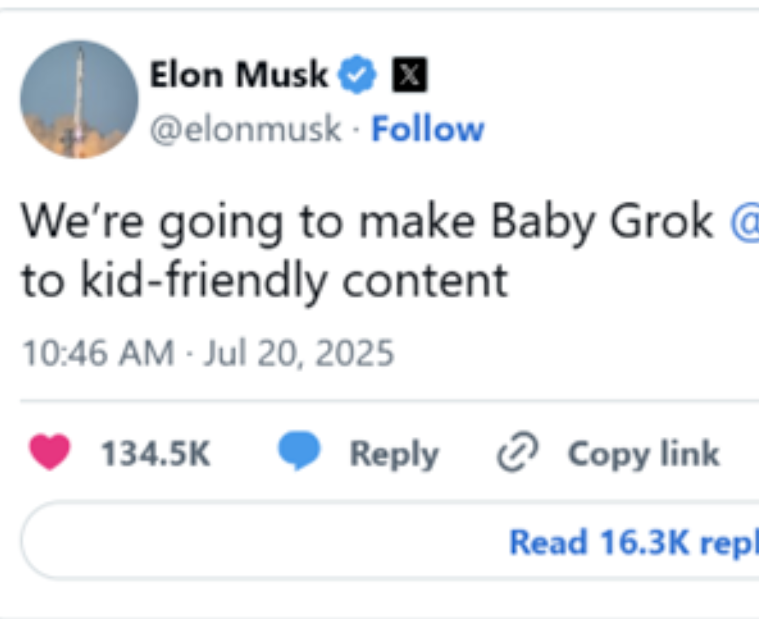Click the Elon Musk display name

[x=238, y=75]
